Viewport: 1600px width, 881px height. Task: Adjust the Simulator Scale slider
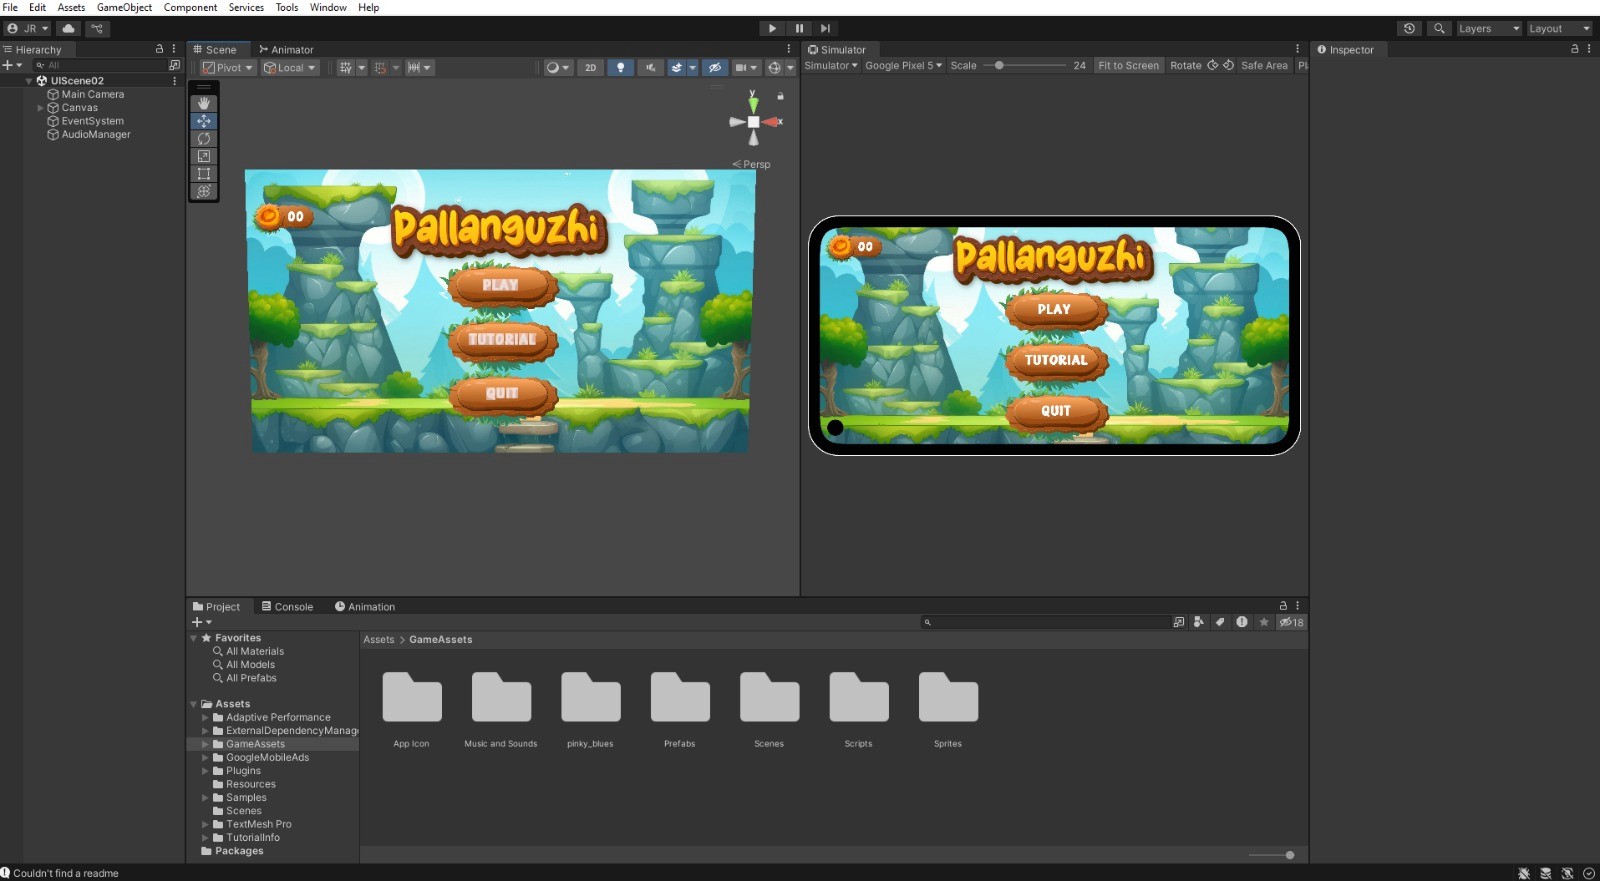point(1025,65)
